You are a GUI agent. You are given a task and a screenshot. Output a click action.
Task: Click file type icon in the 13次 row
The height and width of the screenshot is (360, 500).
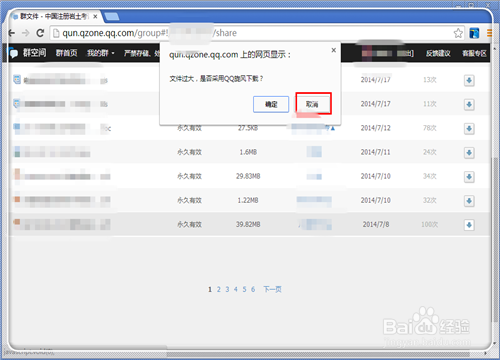[17, 79]
